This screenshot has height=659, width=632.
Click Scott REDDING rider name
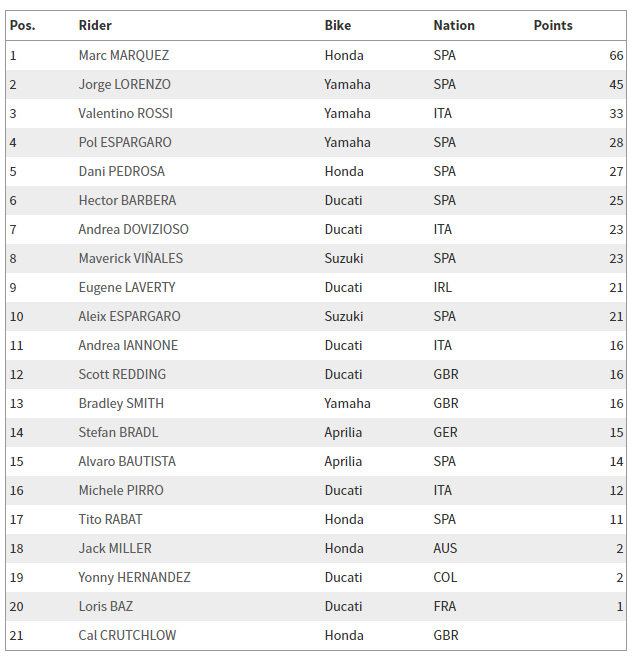[x=122, y=374]
